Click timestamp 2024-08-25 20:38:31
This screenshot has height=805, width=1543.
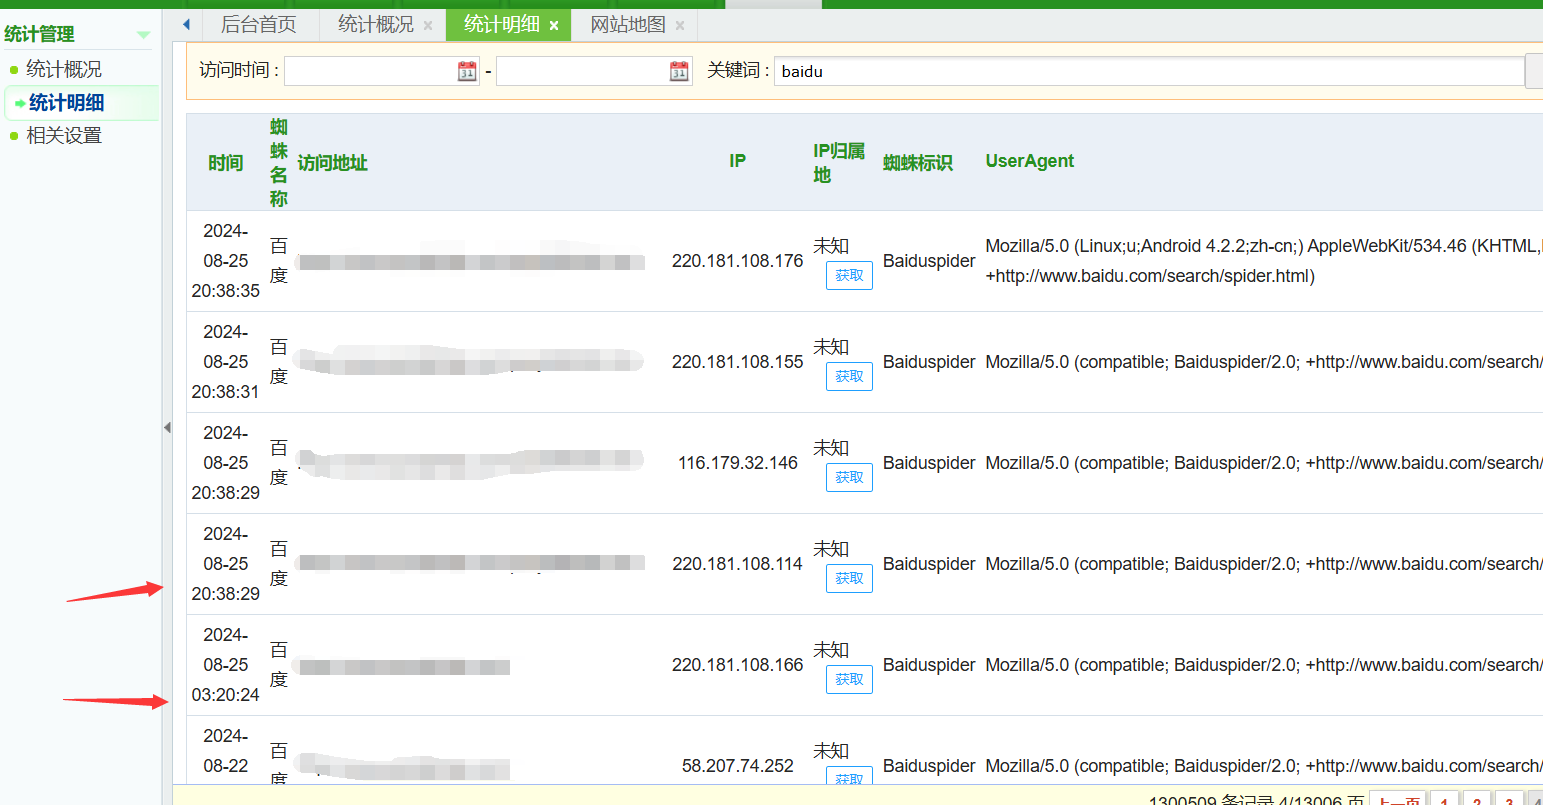226,362
